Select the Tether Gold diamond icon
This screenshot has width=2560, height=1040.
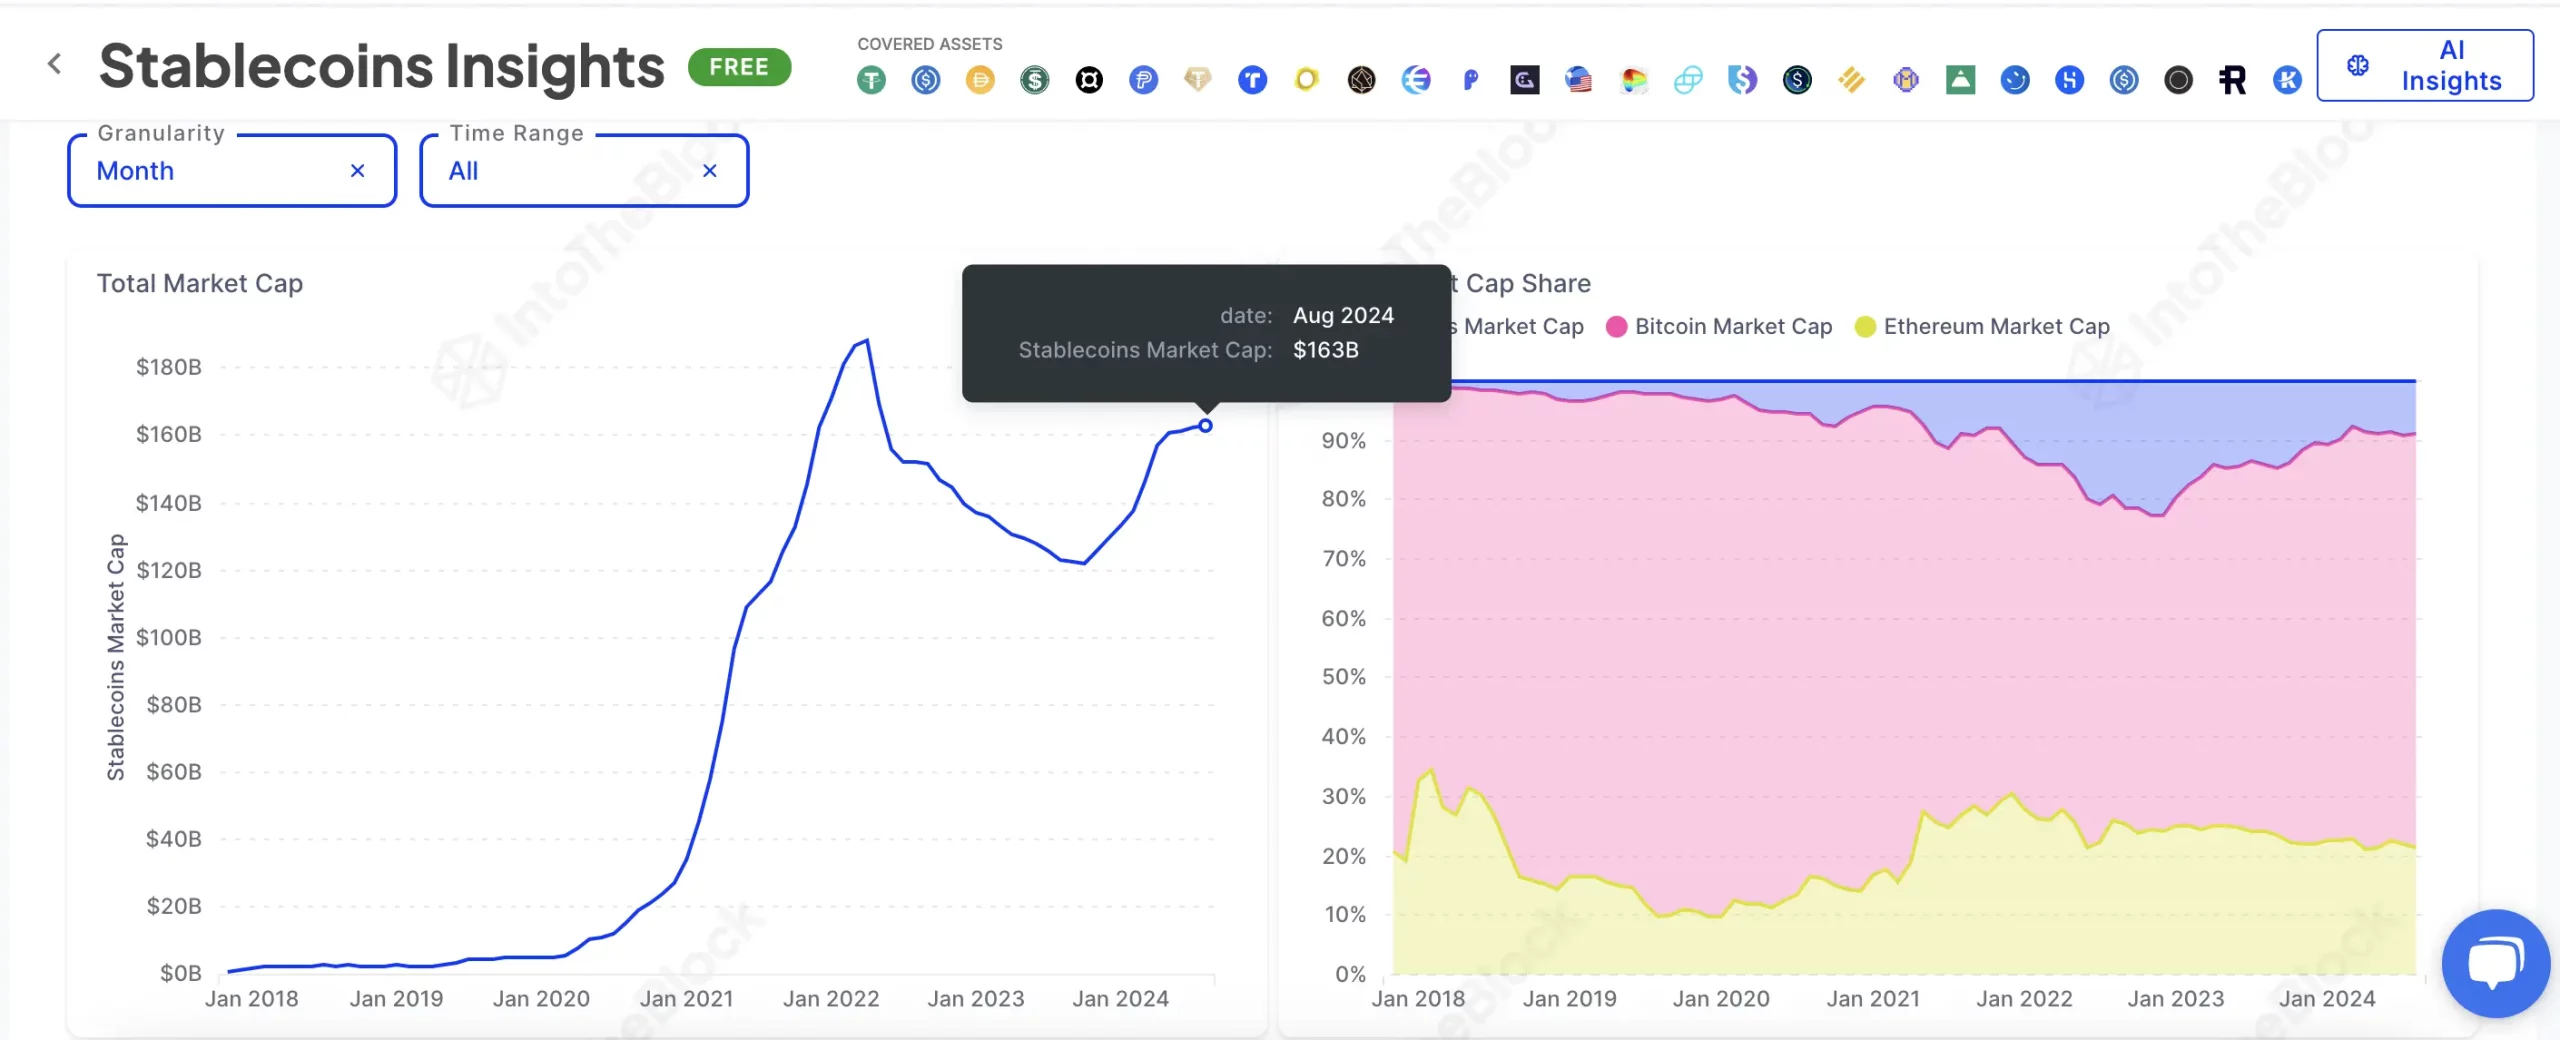pos(1198,80)
